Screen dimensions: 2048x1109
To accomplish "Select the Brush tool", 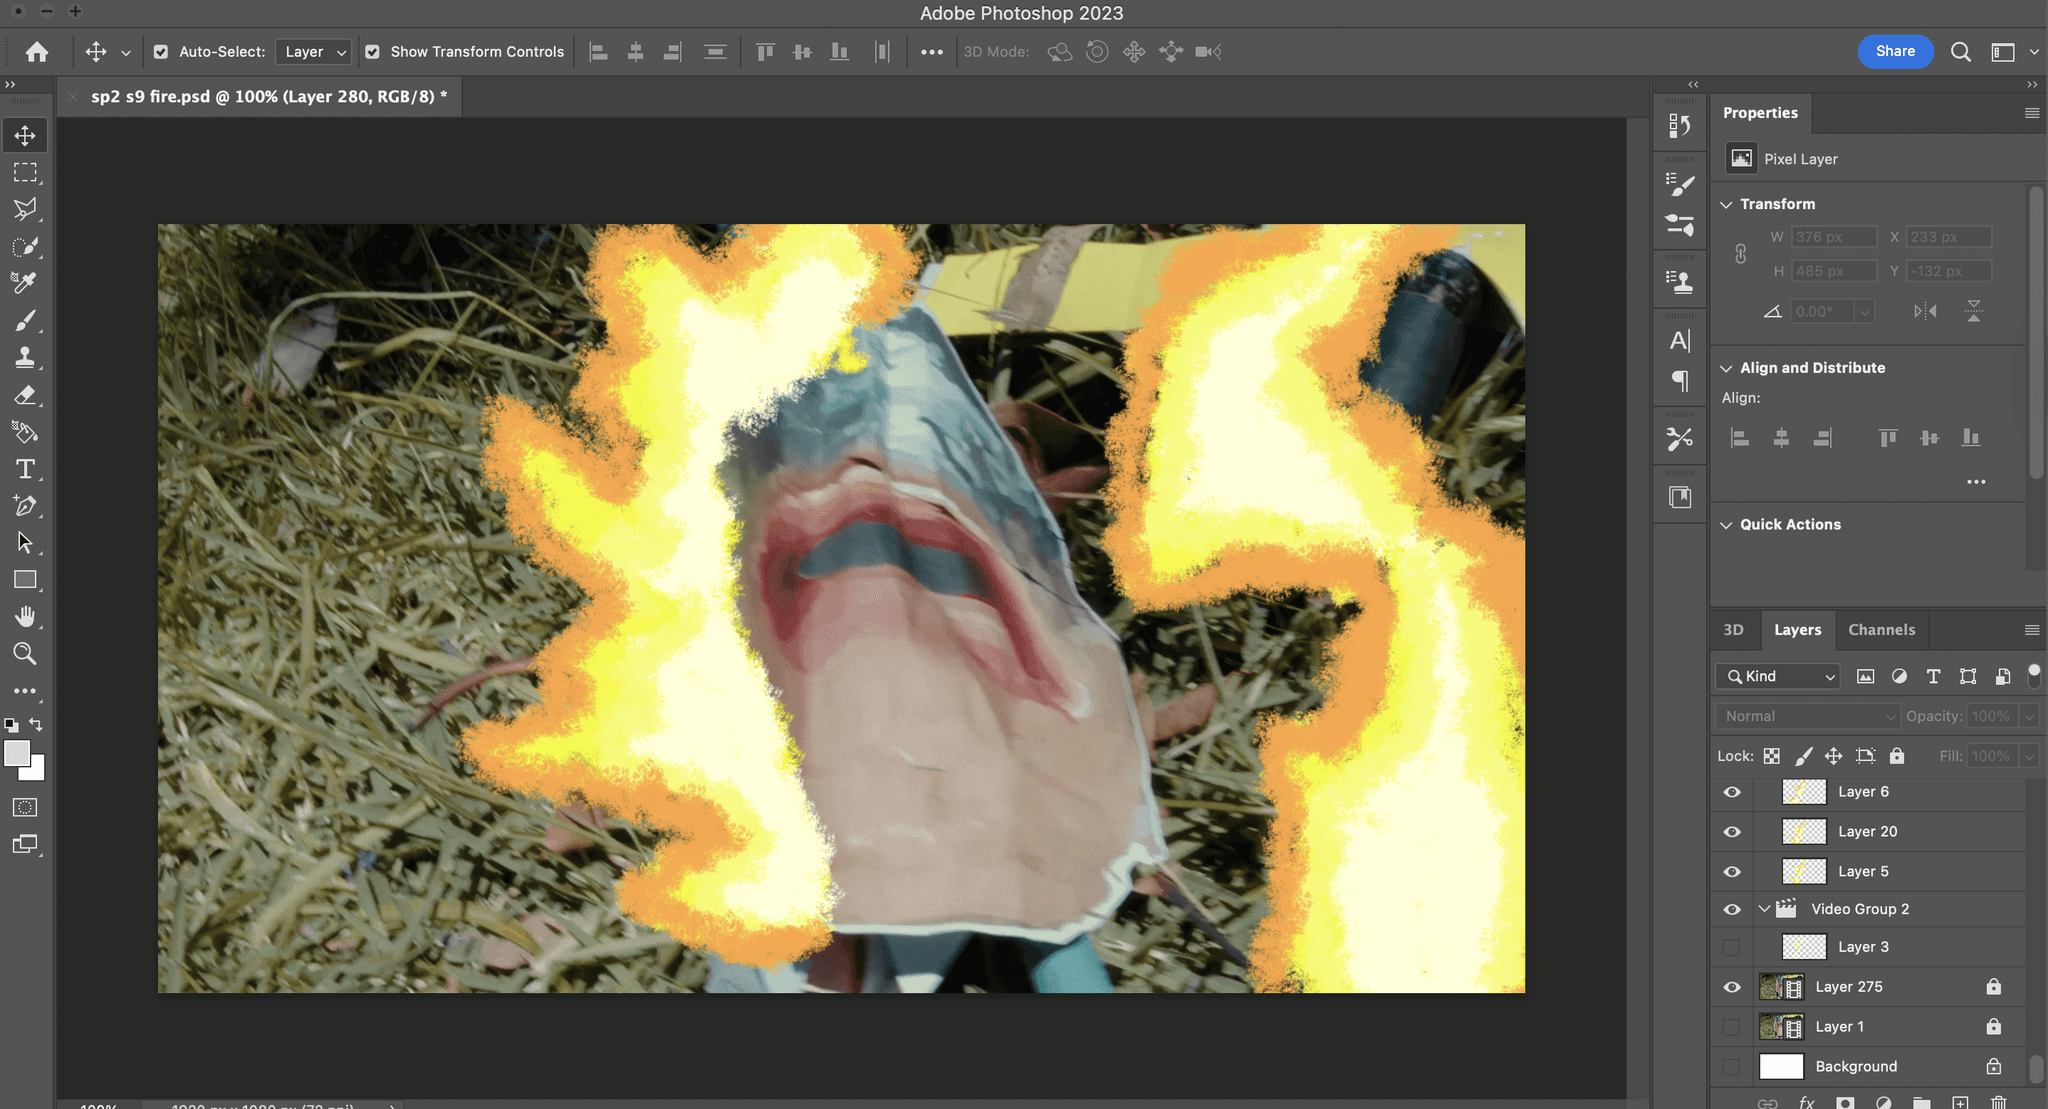I will pos(25,321).
